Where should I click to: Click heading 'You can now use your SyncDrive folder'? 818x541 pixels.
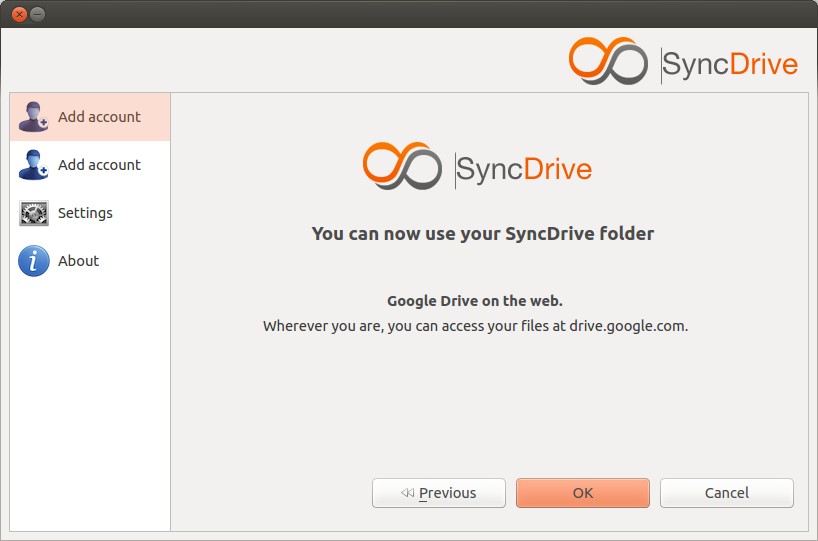(483, 234)
